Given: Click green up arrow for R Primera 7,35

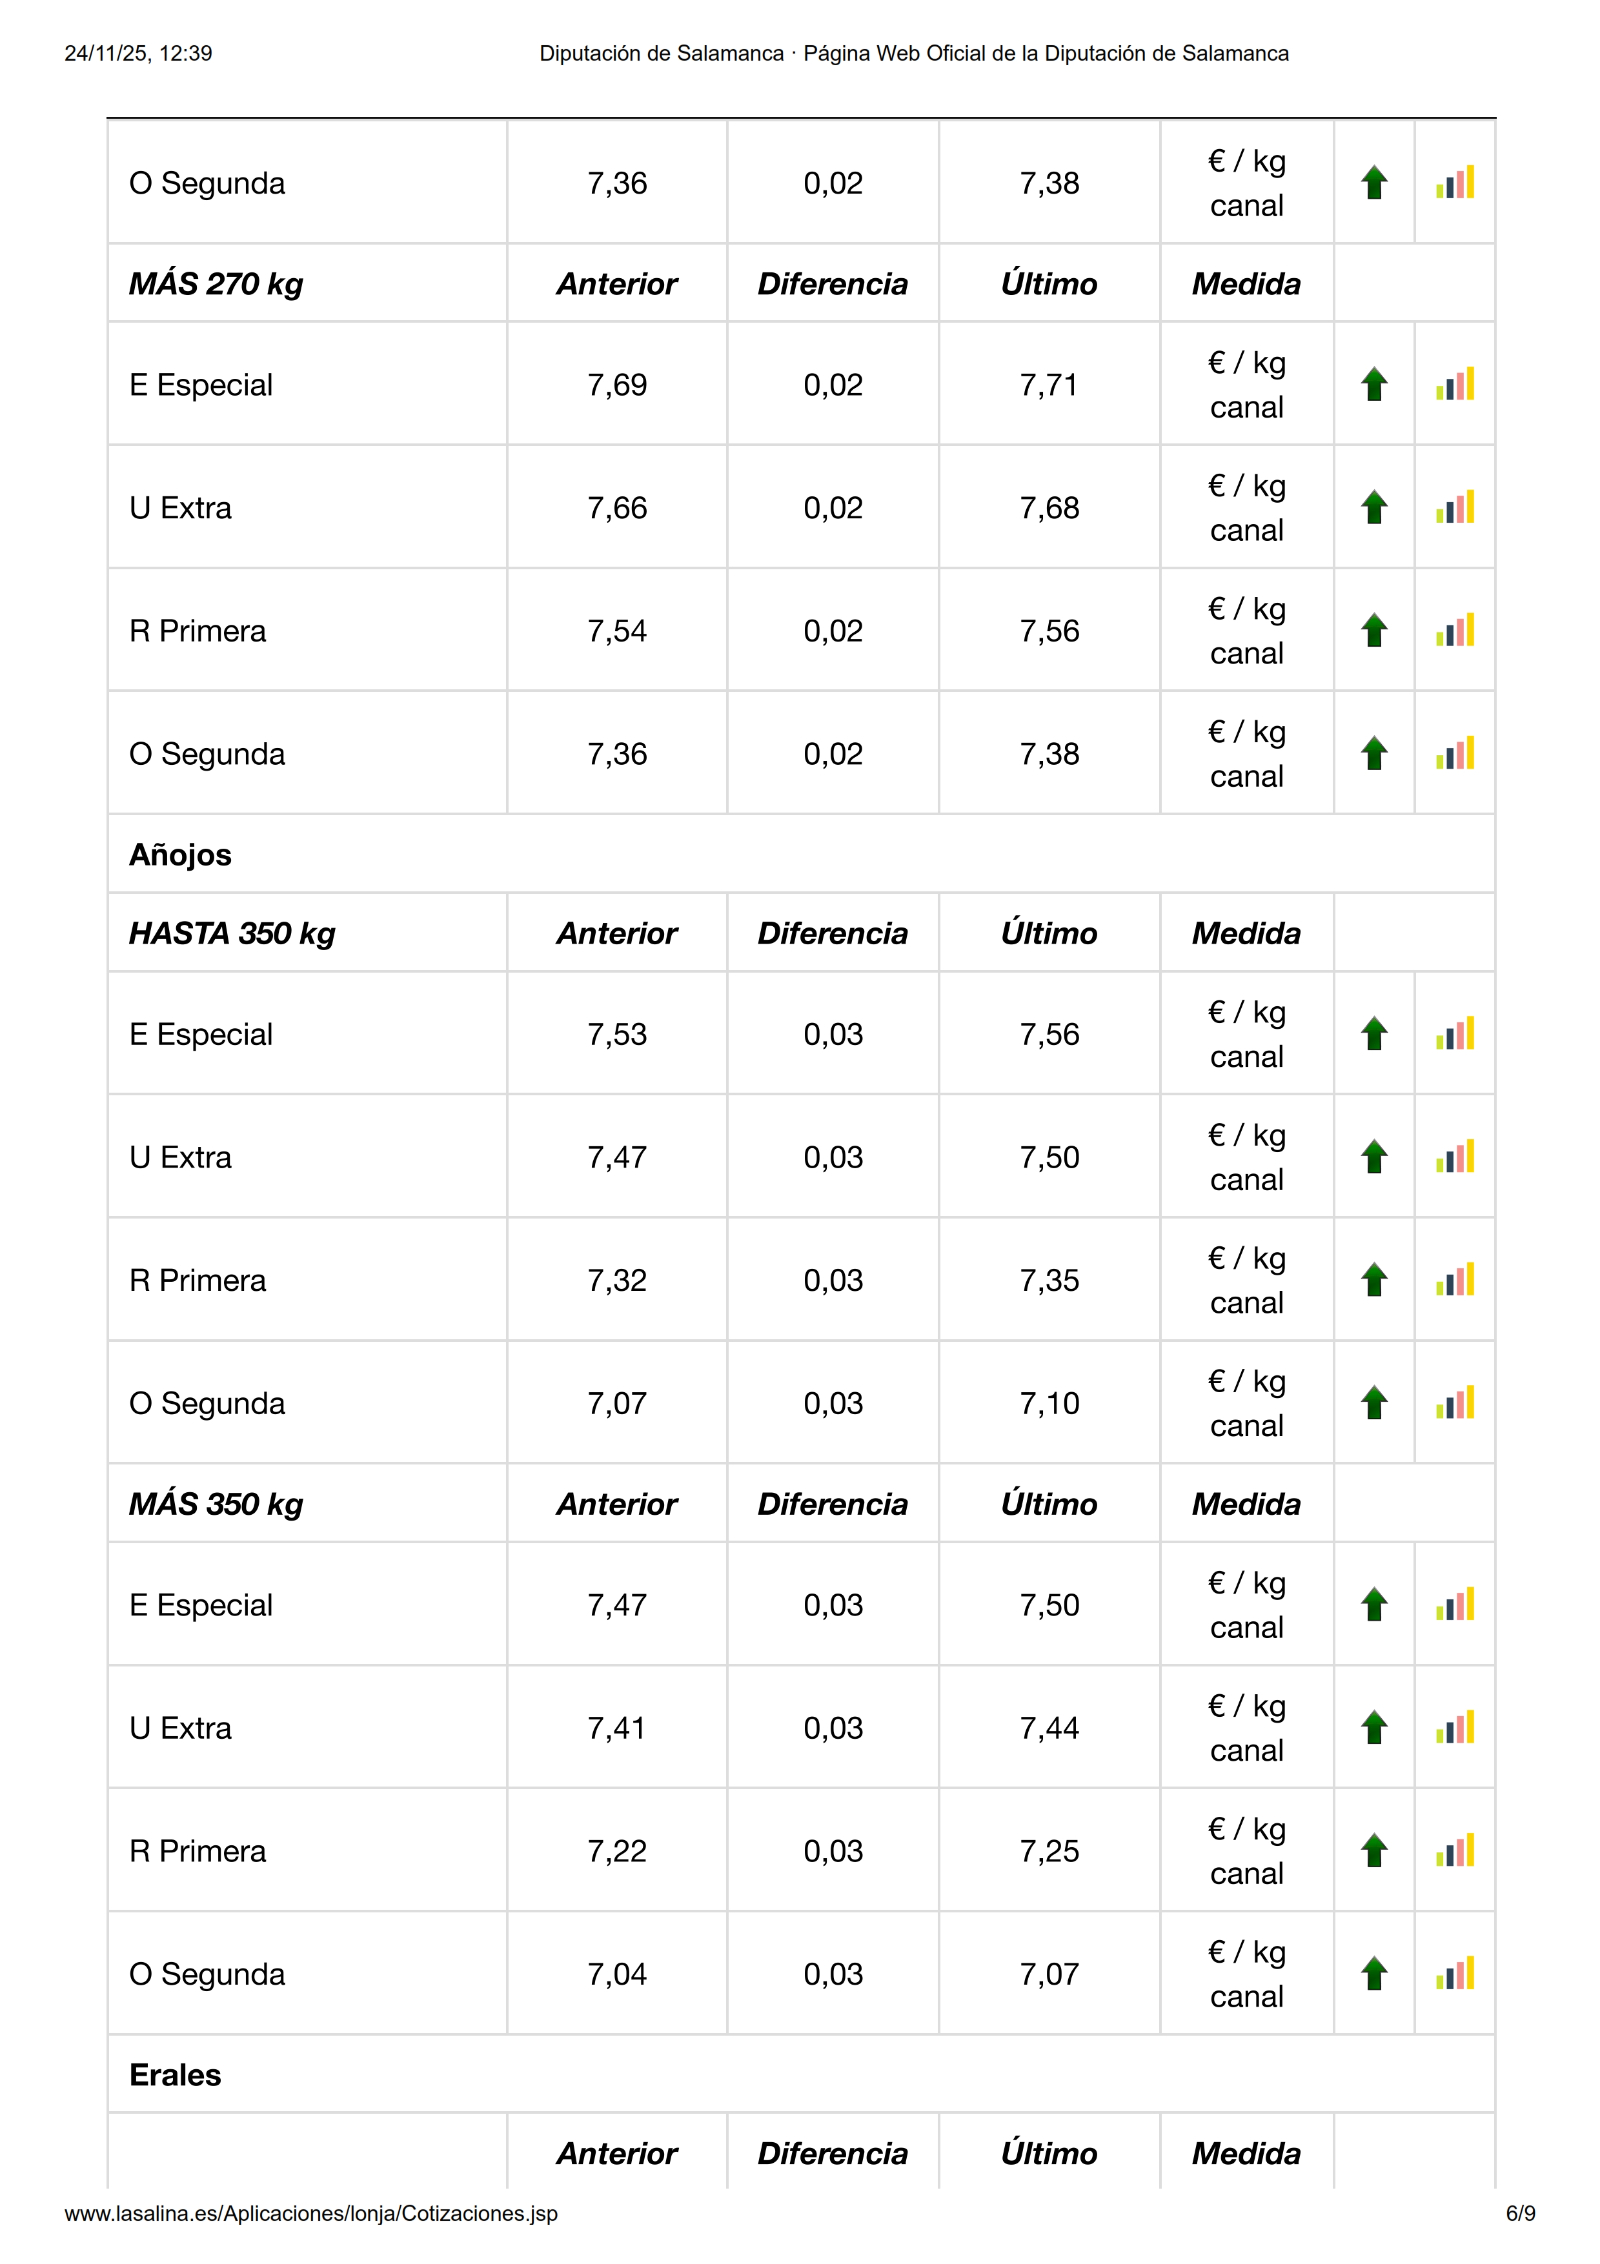Looking at the screenshot, I should (x=1374, y=1279).
